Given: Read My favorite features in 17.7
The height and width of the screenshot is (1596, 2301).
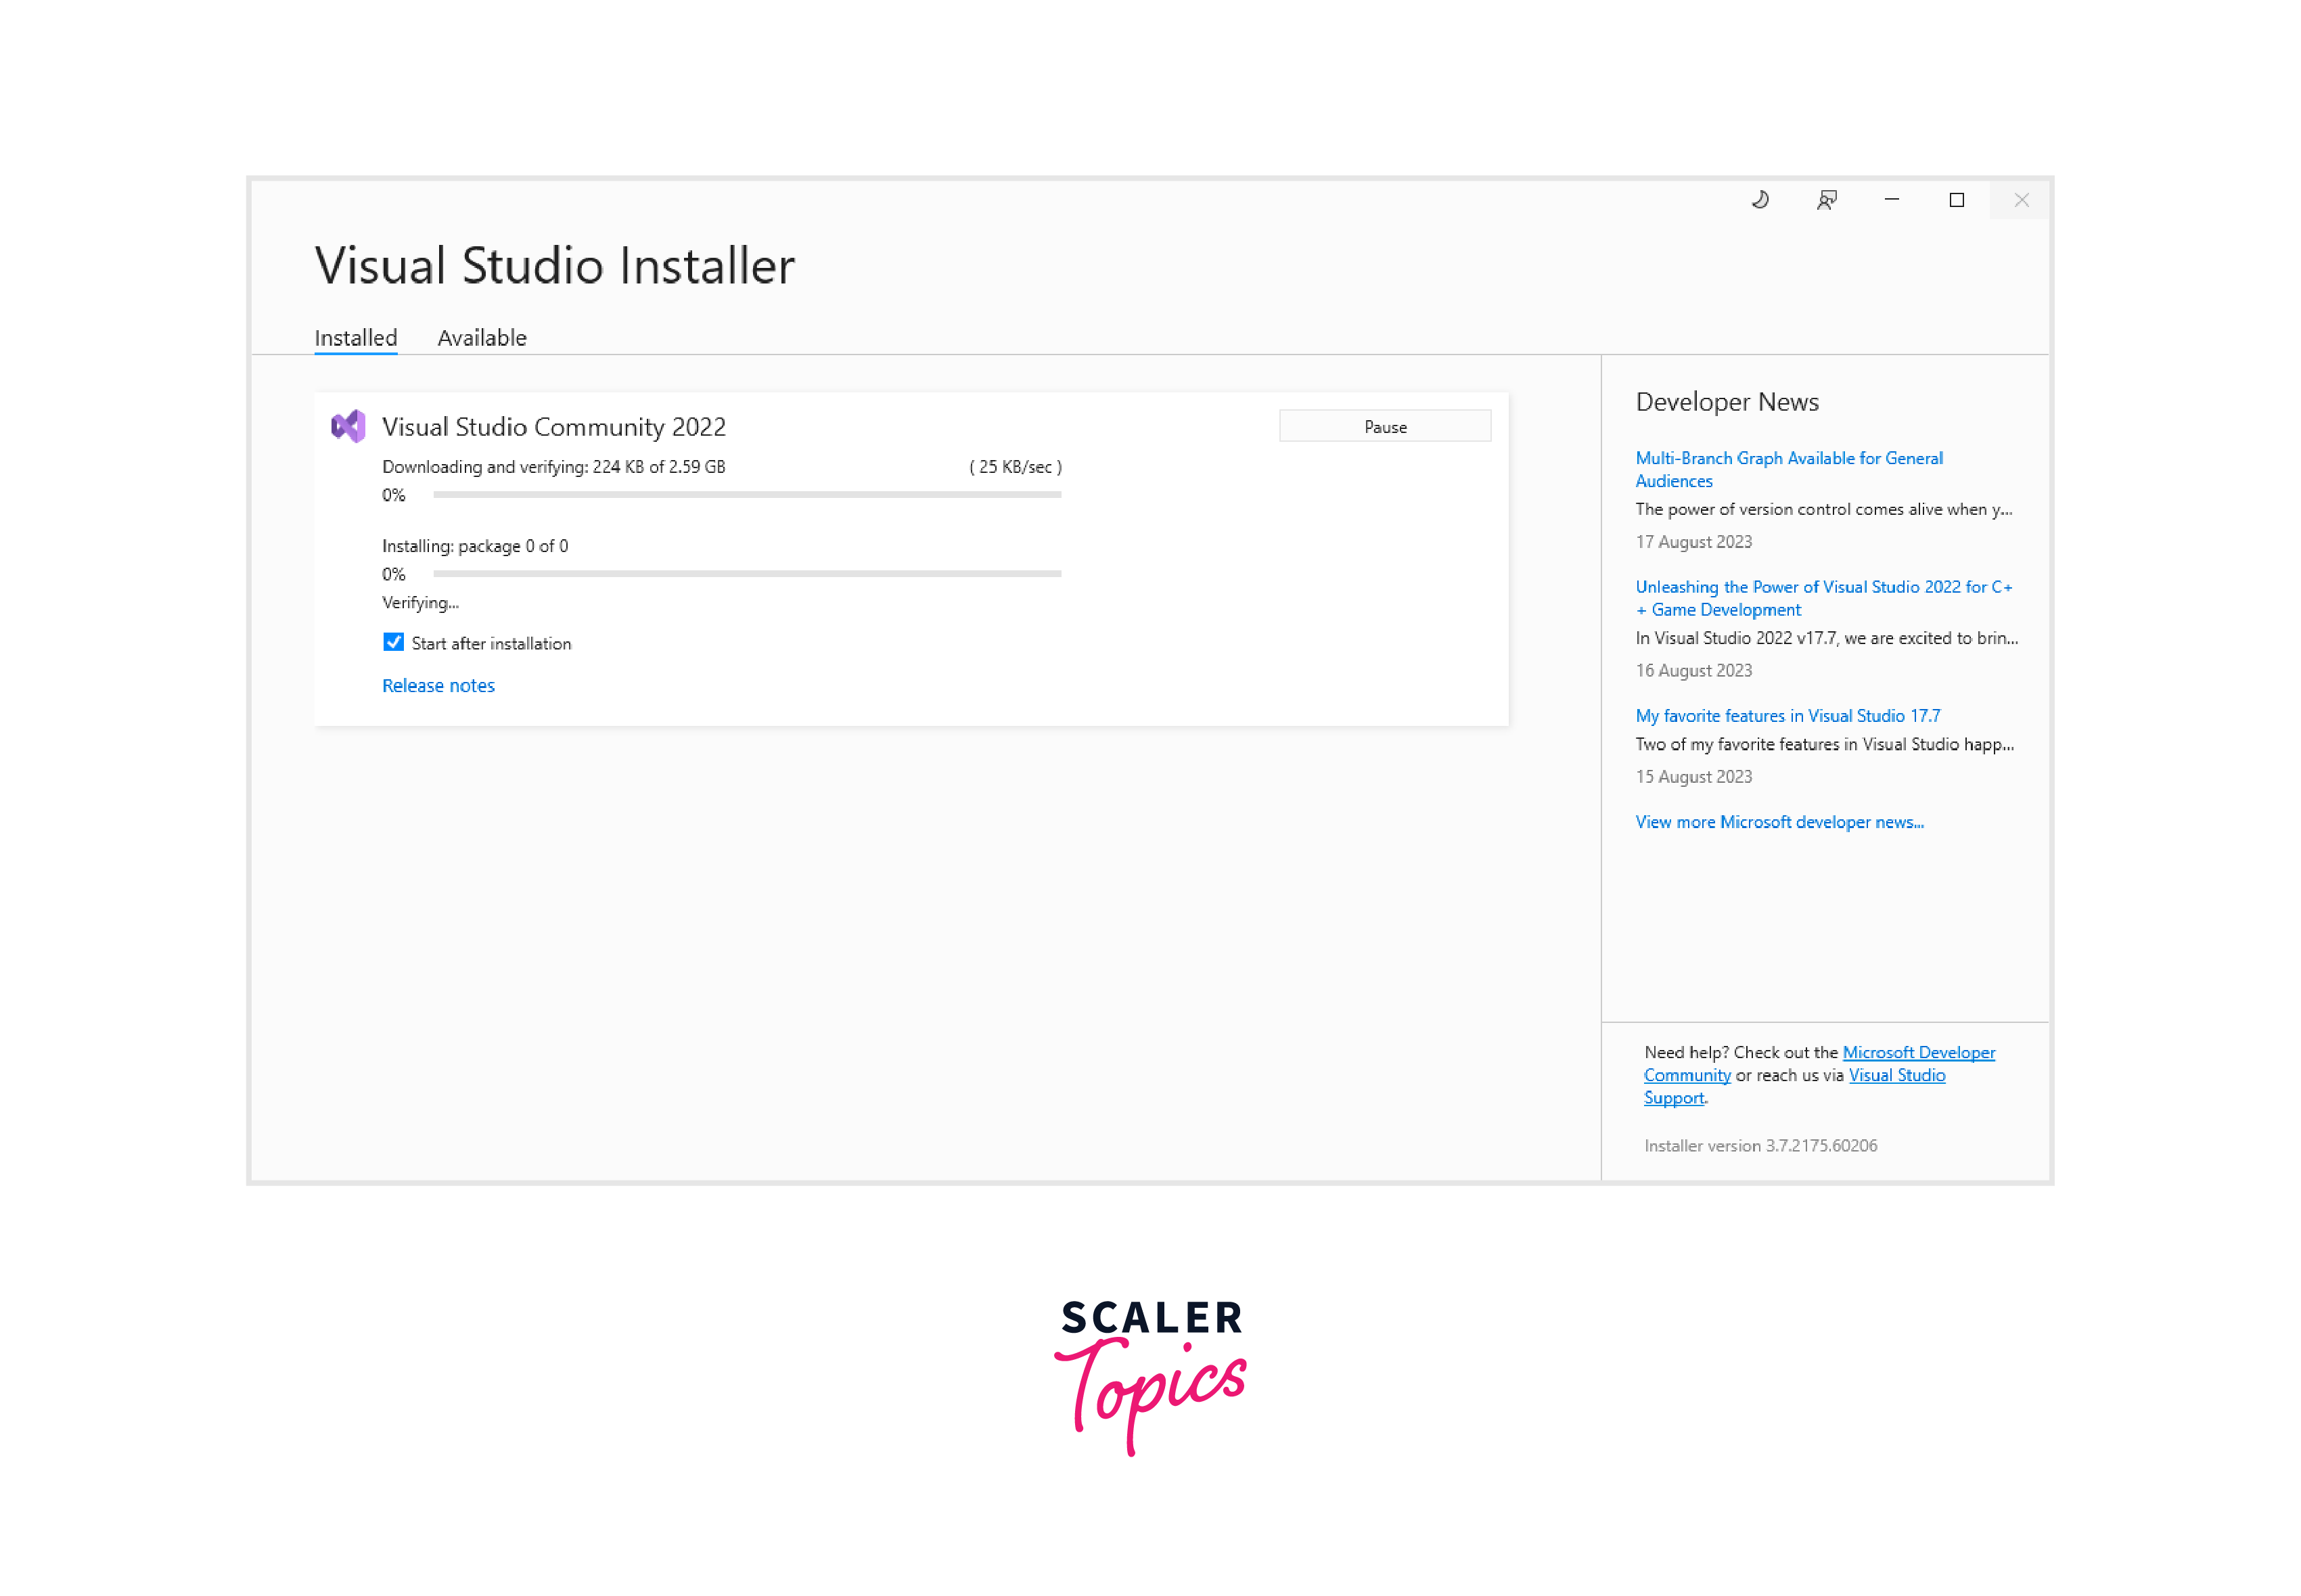Looking at the screenshot, I should click(x=1787, y=716).
